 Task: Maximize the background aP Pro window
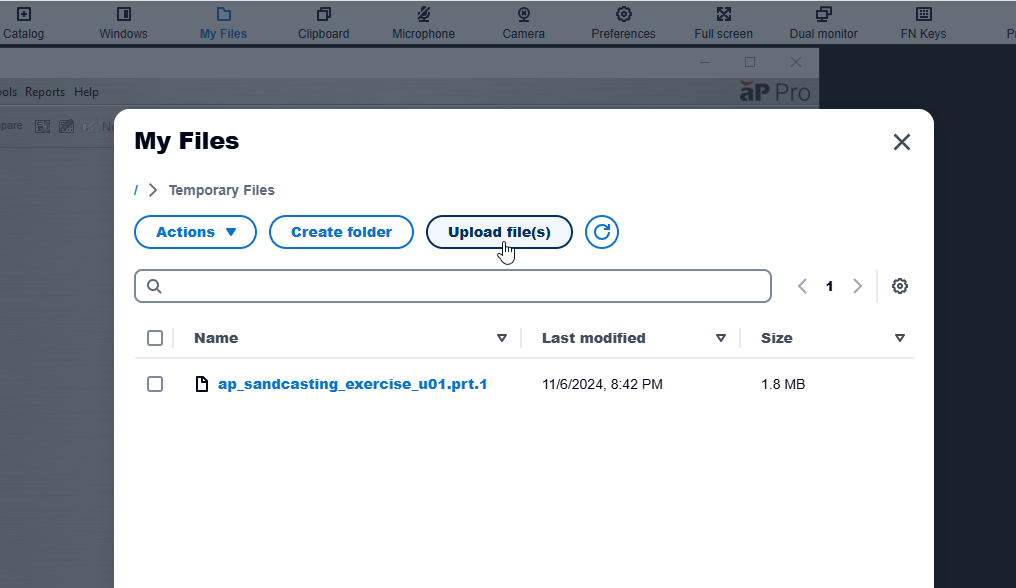click(x=750, y=62)
